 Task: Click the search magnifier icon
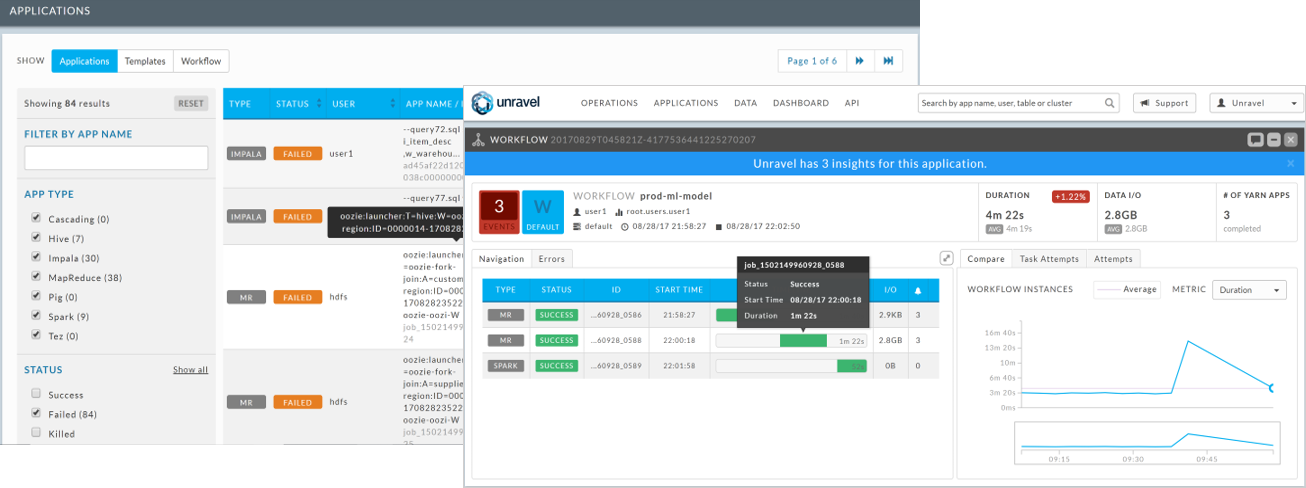(x=1110, y=103)
